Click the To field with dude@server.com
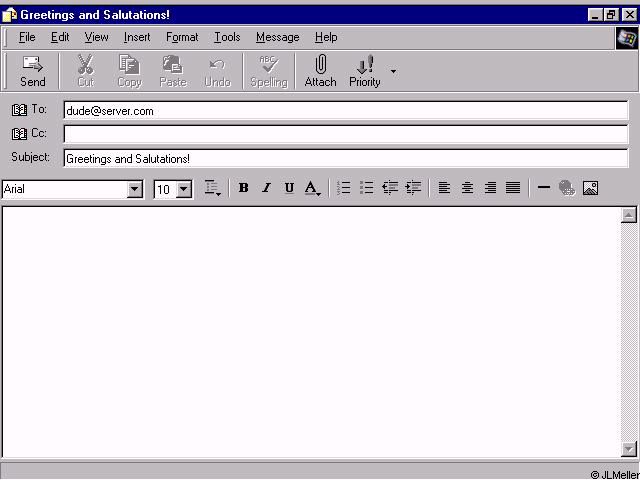 pos(346,111)
